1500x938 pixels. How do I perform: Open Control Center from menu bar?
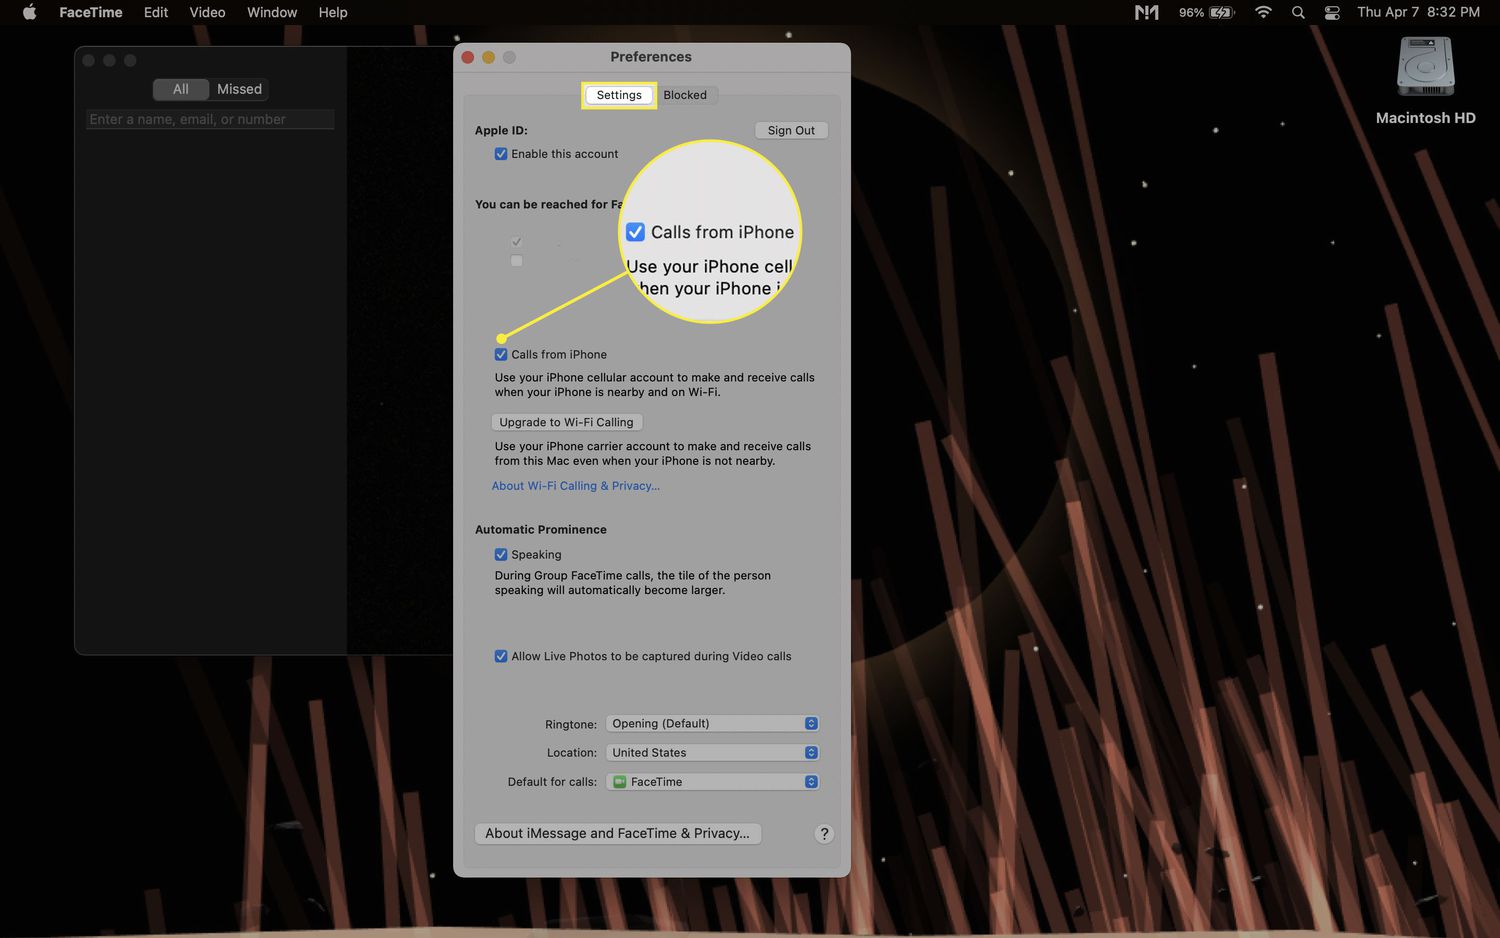(1331, 12)
